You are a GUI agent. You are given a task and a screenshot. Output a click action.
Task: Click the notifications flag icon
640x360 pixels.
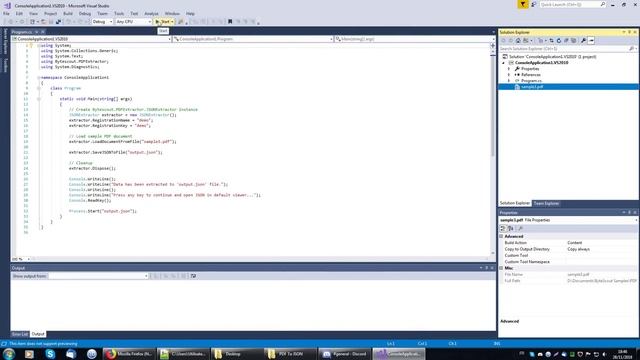coord(523,4)
